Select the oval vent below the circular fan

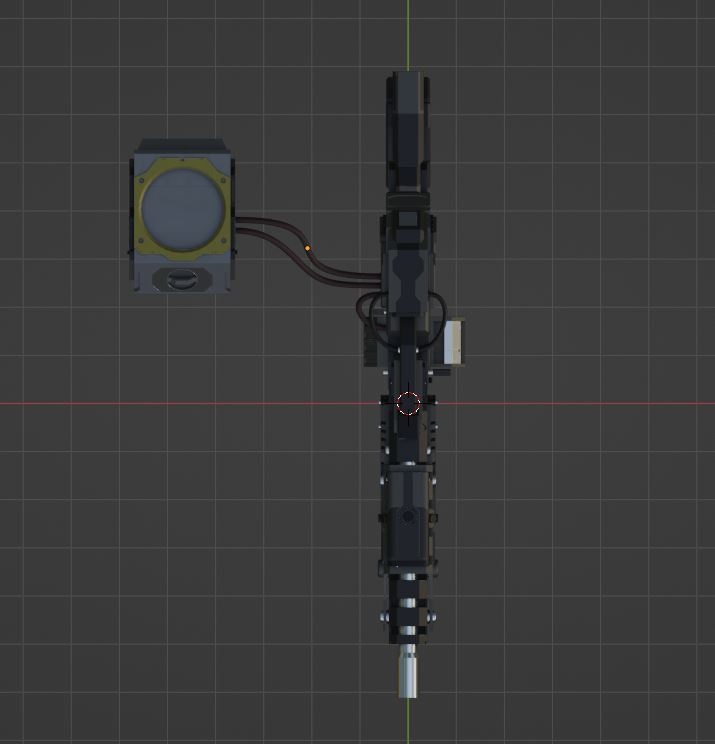tap(181, 279)
